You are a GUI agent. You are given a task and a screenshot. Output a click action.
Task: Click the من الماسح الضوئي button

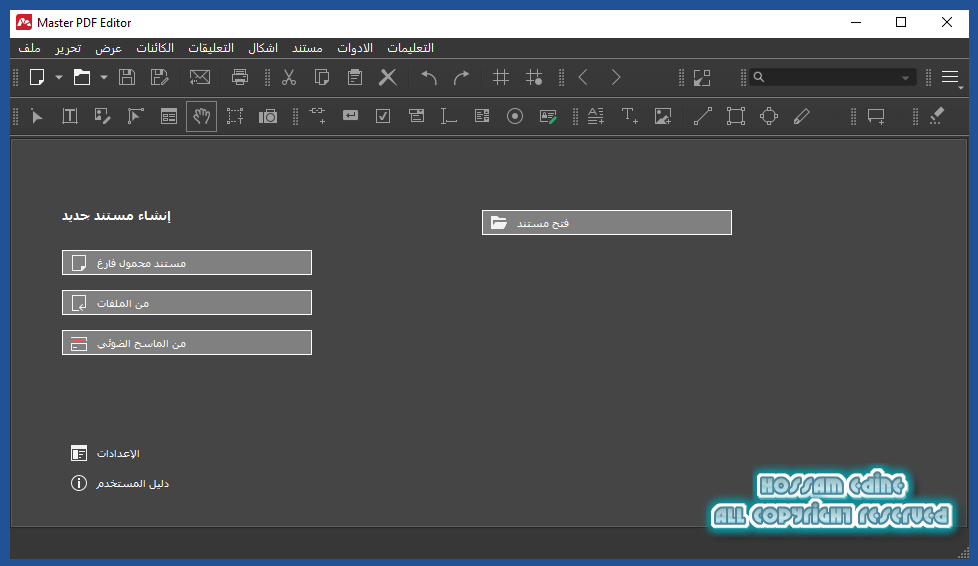187,343
